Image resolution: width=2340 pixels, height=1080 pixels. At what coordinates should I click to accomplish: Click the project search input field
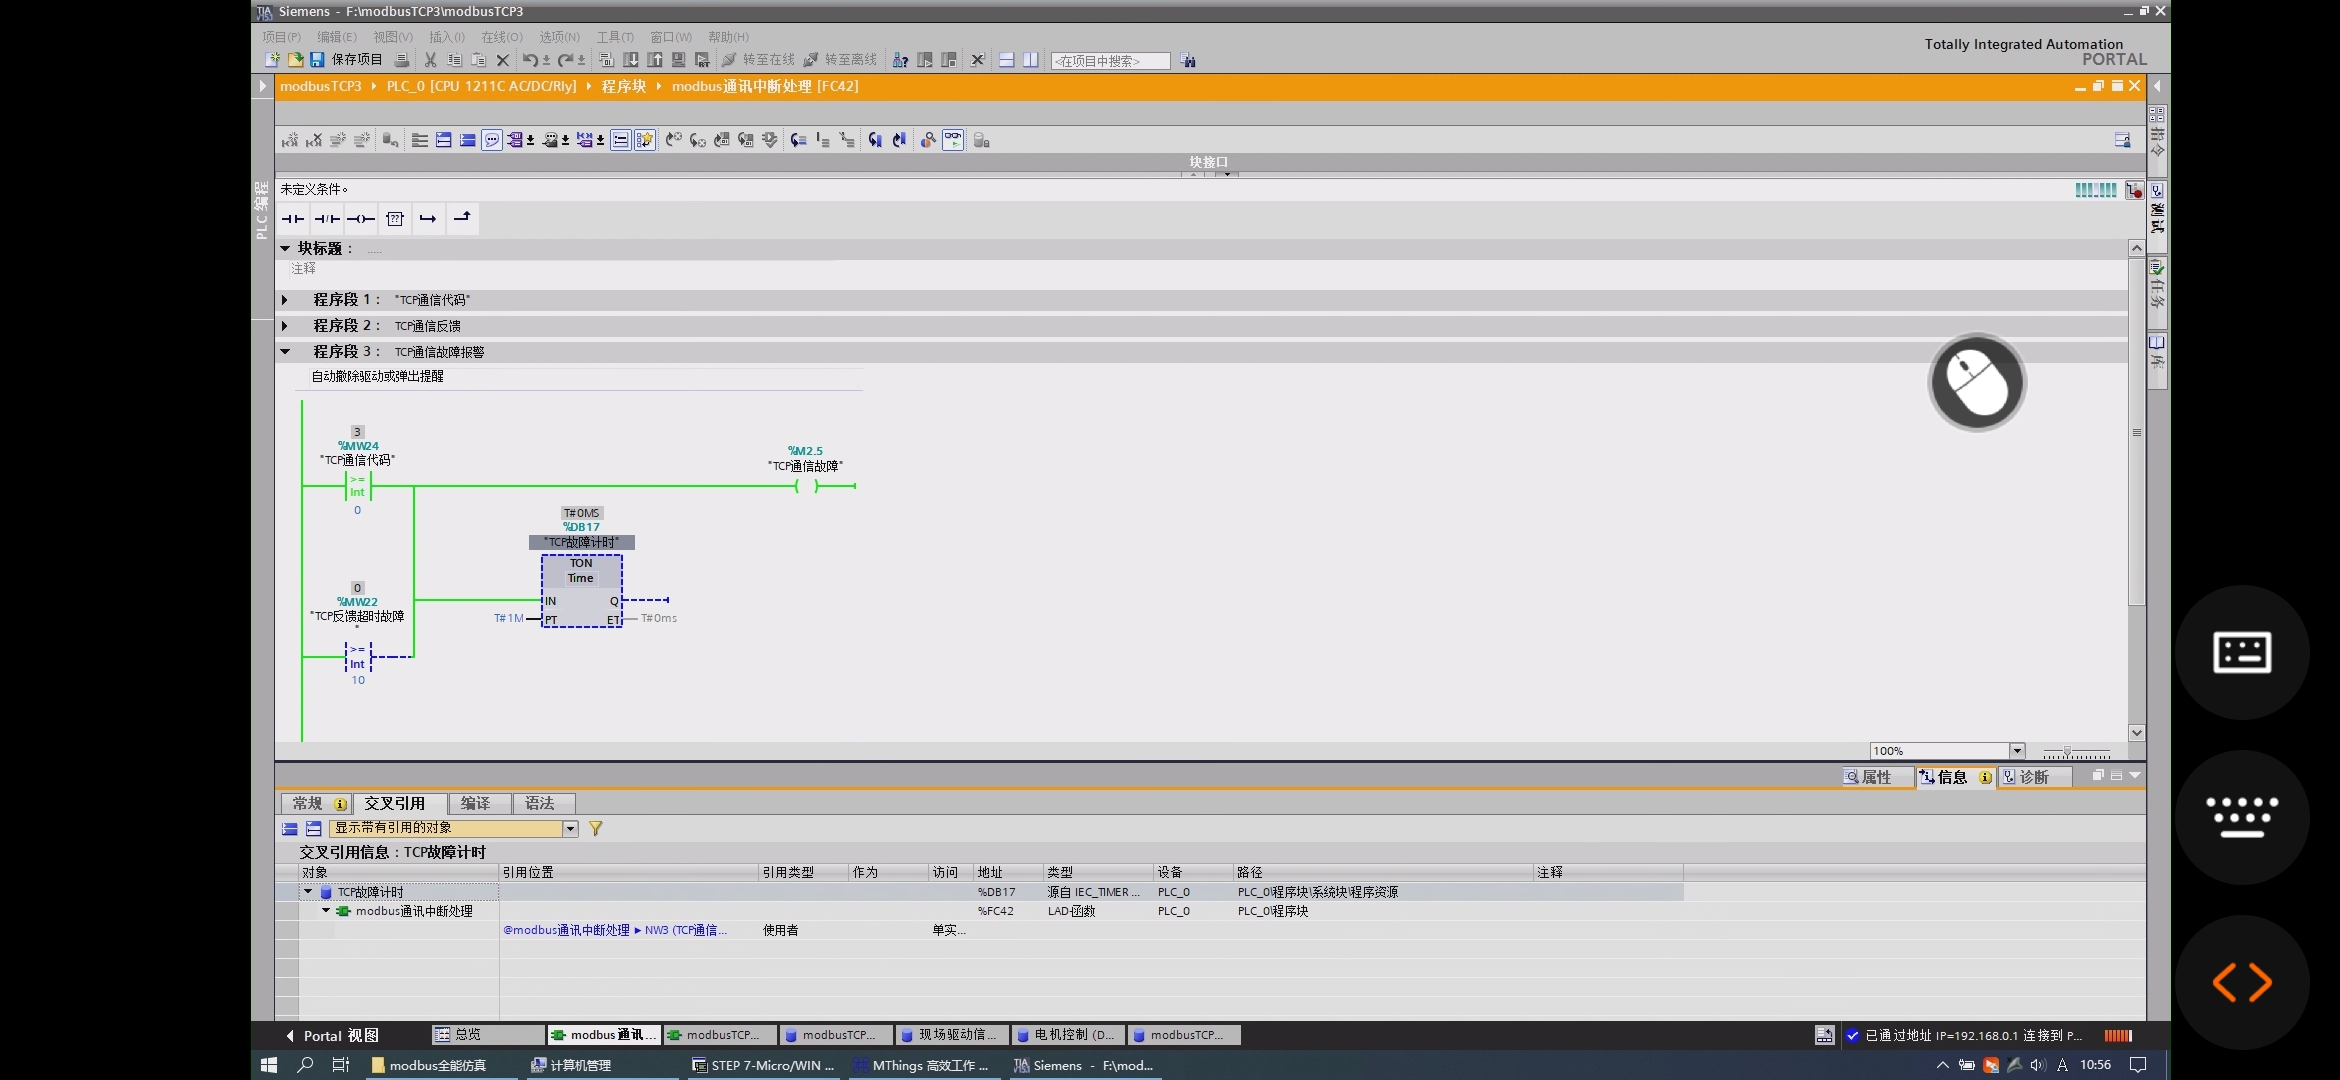pos(1109,61)
